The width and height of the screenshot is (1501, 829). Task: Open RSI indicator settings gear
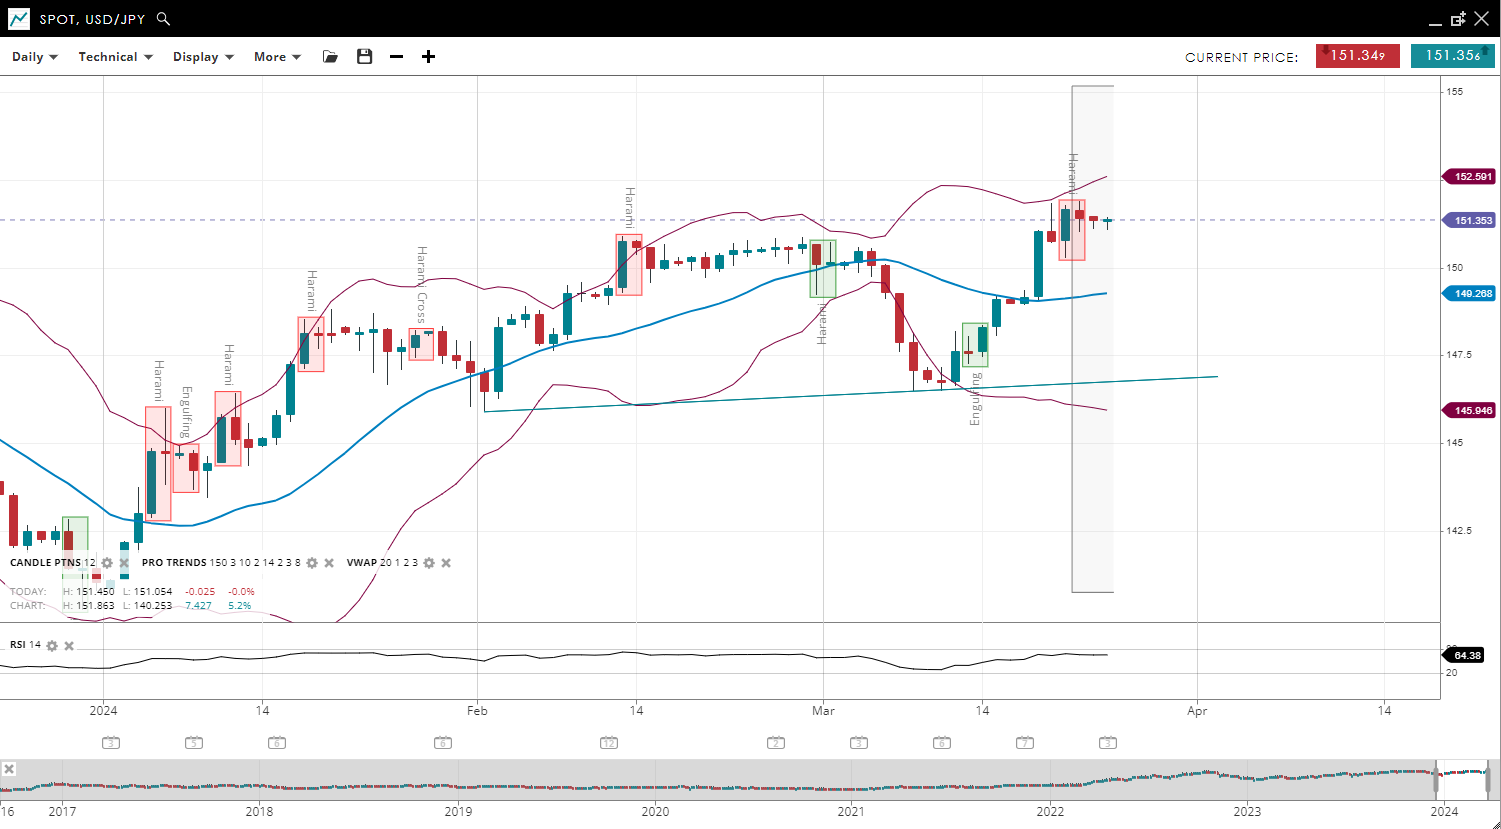52,645
